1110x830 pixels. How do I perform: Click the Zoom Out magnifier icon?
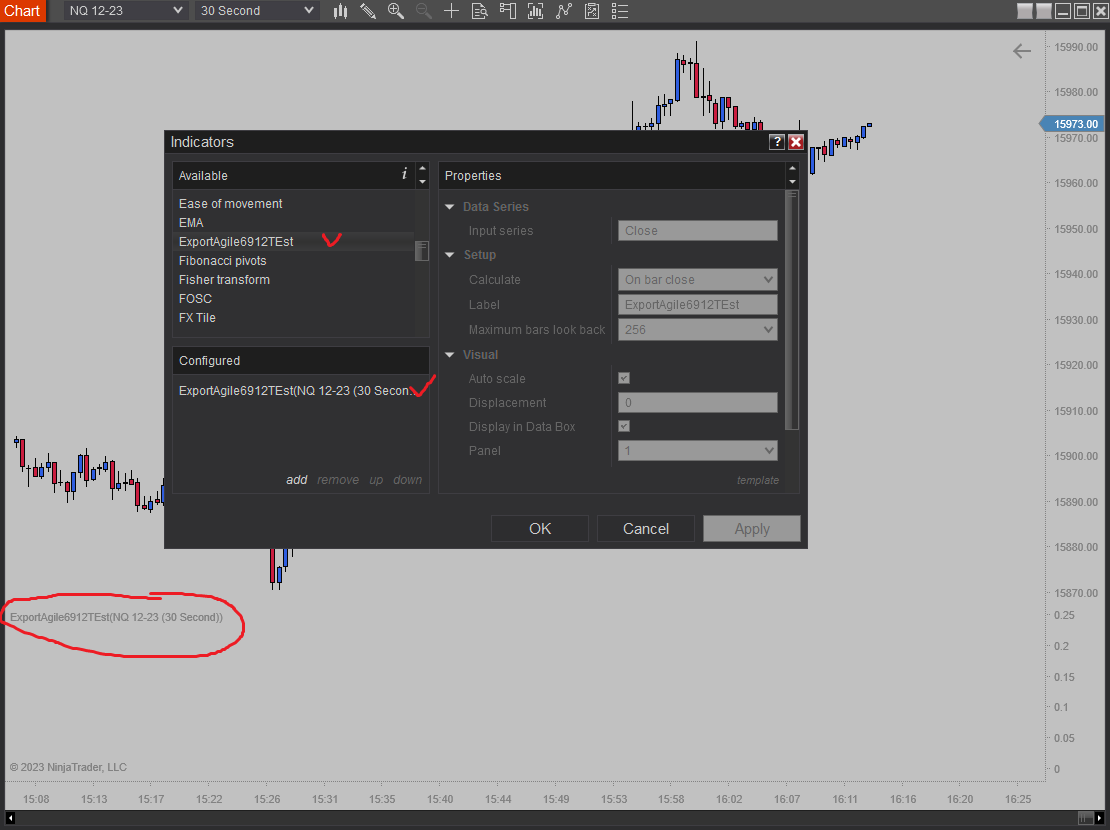[423, 11]
